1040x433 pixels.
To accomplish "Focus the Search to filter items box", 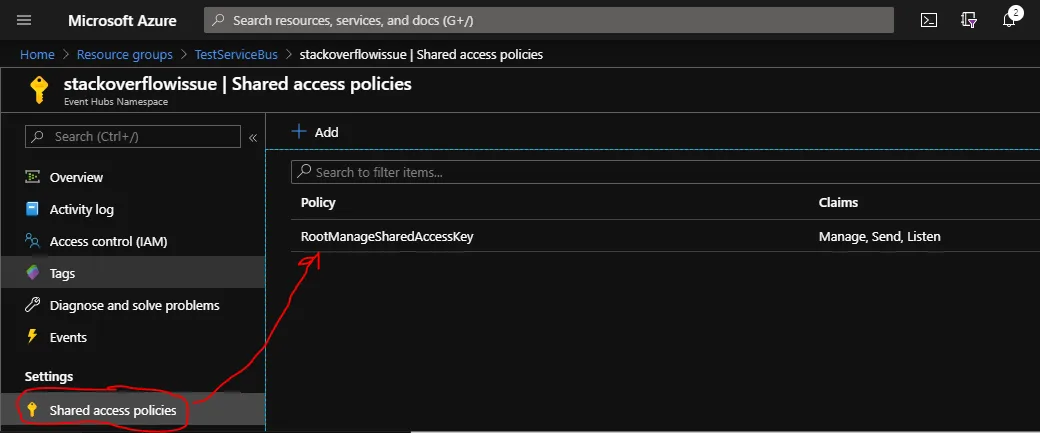I will [660, 172].
